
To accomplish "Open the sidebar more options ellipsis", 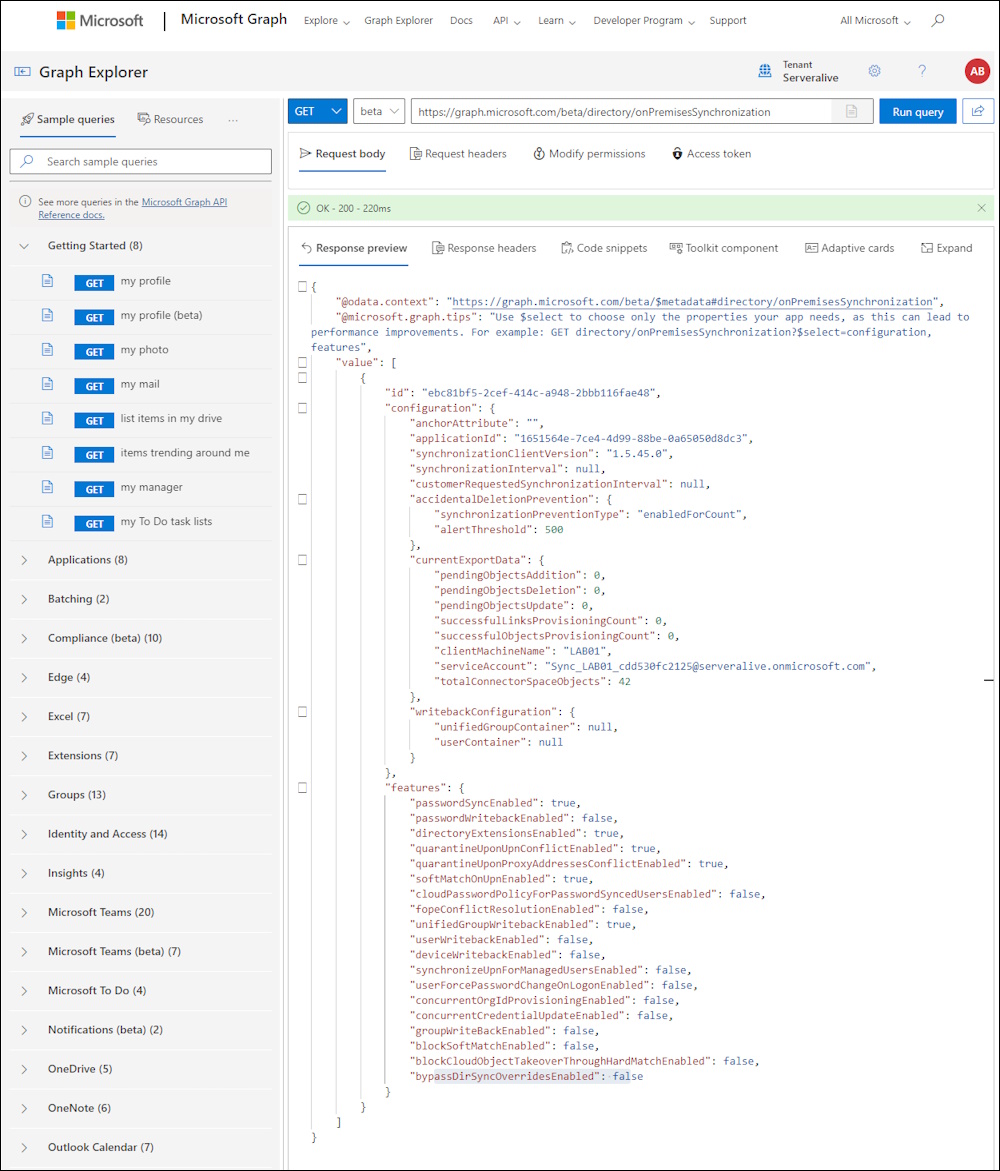I will point(233,119).
